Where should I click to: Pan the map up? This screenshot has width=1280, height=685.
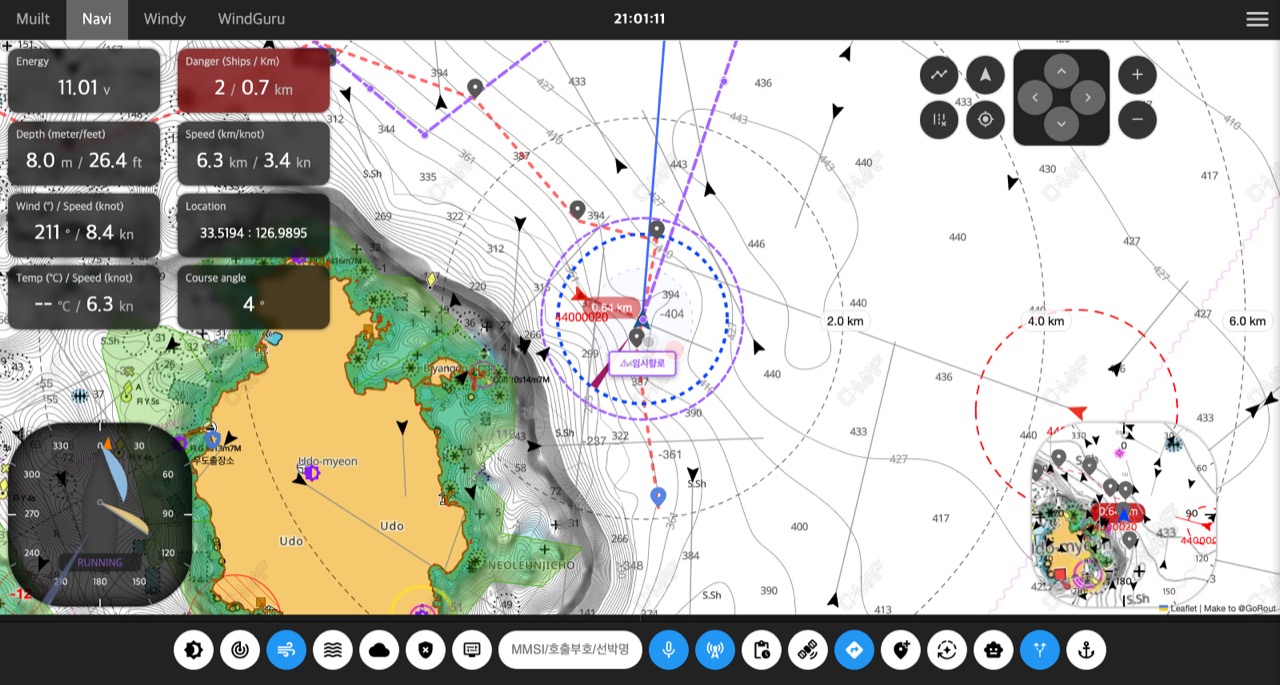(x=1061, y=72)
